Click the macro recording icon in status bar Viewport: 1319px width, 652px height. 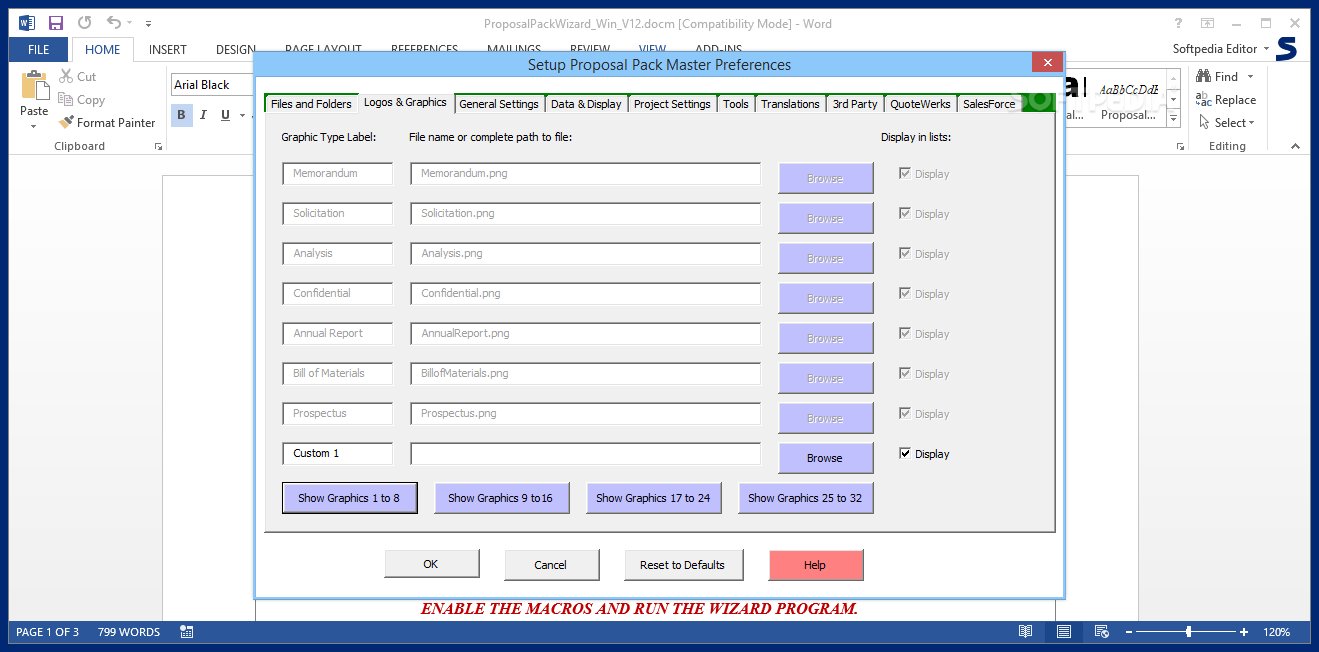pos(187,632)
